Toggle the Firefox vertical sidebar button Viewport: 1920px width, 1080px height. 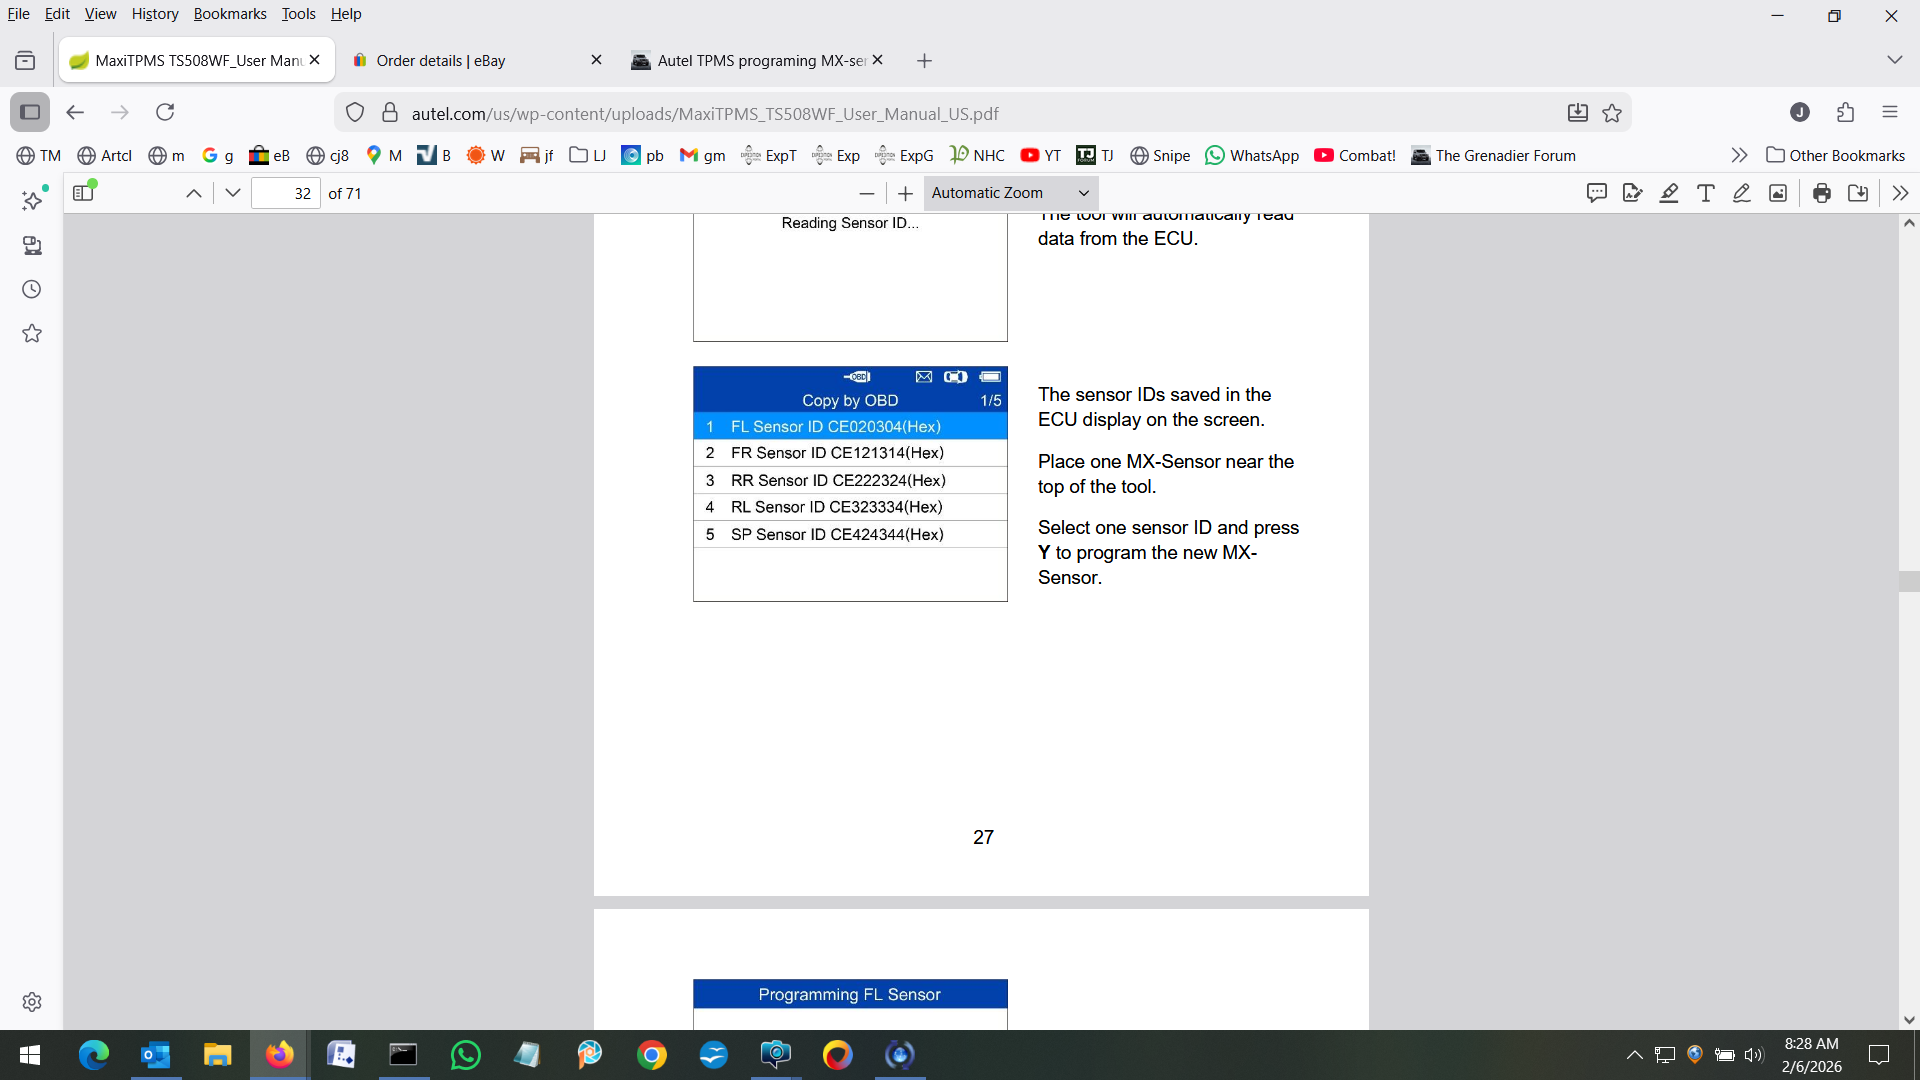point(30,112)
